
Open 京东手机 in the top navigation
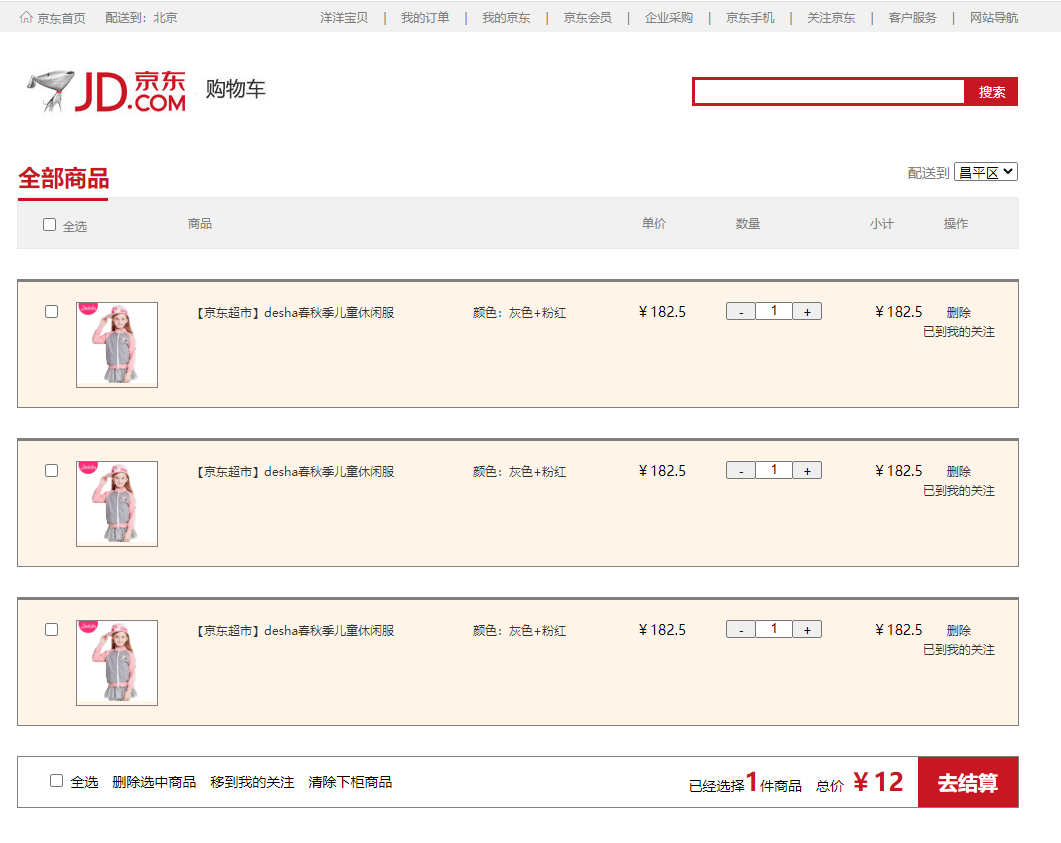[x=750, y=18]
